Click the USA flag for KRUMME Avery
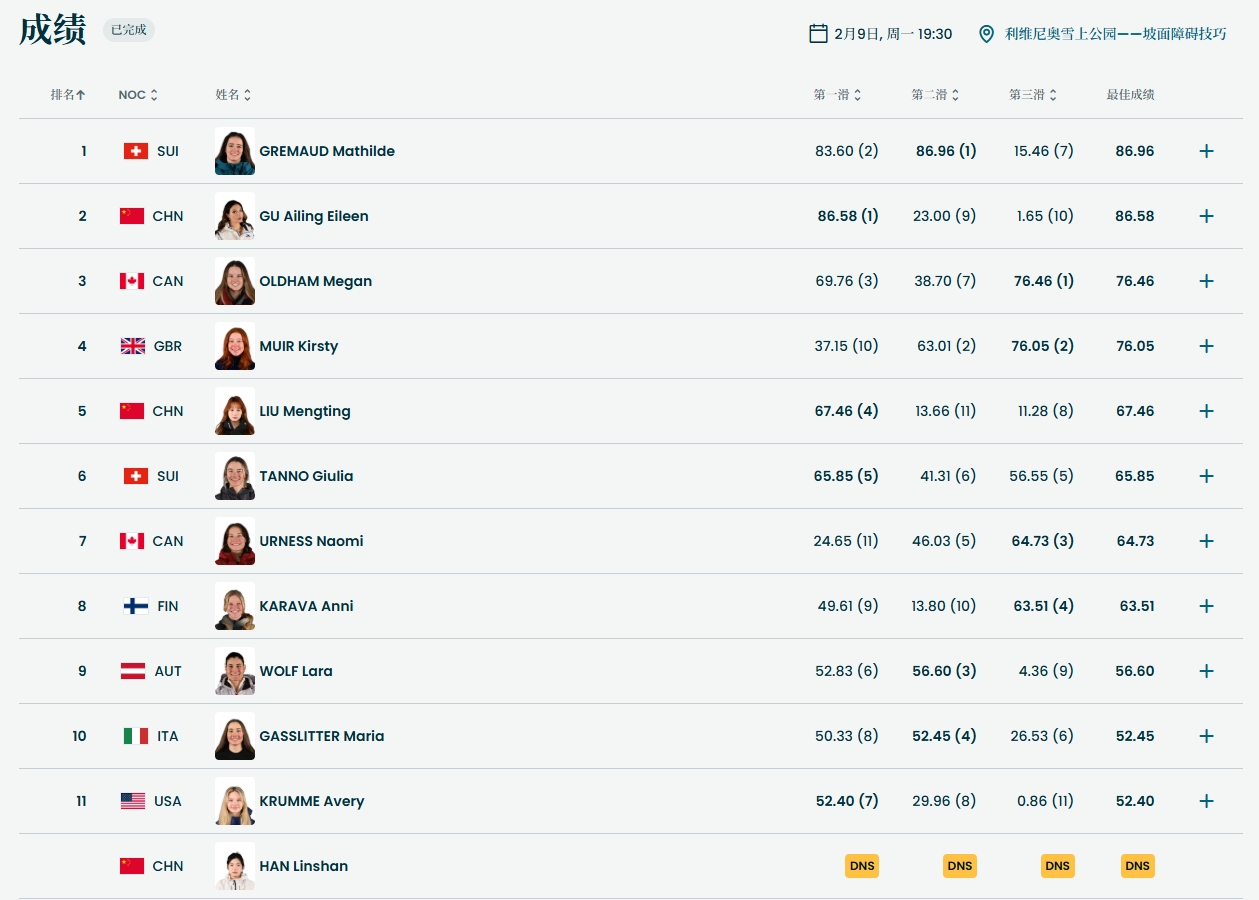Screen dimensions: 1259x900 coord(133,801)
